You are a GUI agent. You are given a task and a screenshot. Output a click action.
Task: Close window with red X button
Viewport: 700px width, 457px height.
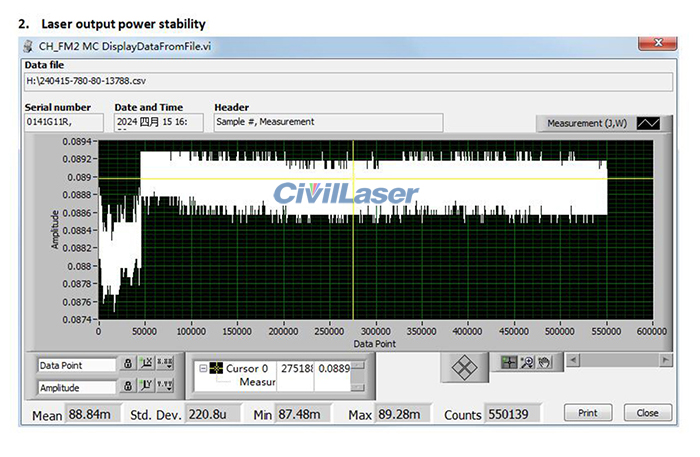pos(658,43)
